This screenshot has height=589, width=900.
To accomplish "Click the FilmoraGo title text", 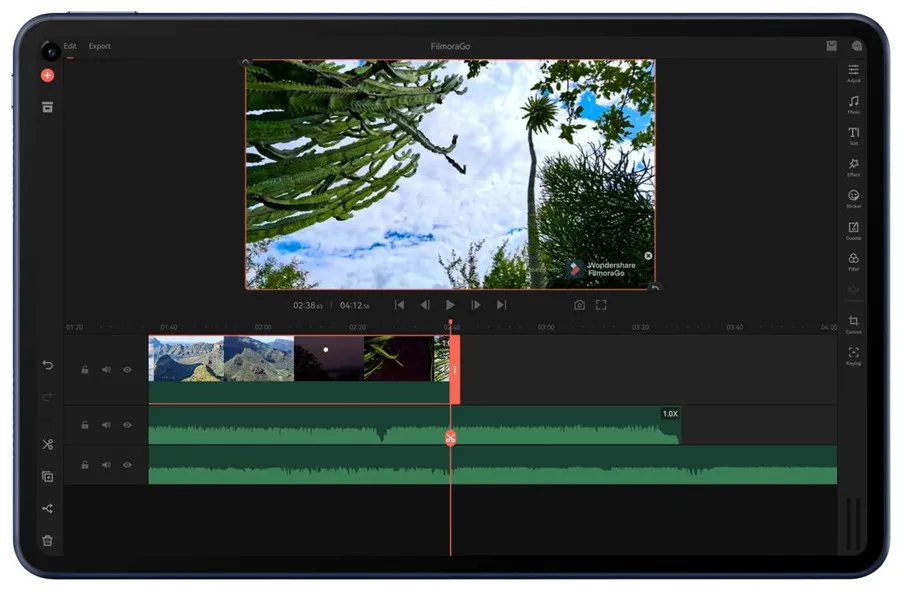I will click(x=451, y=46).
